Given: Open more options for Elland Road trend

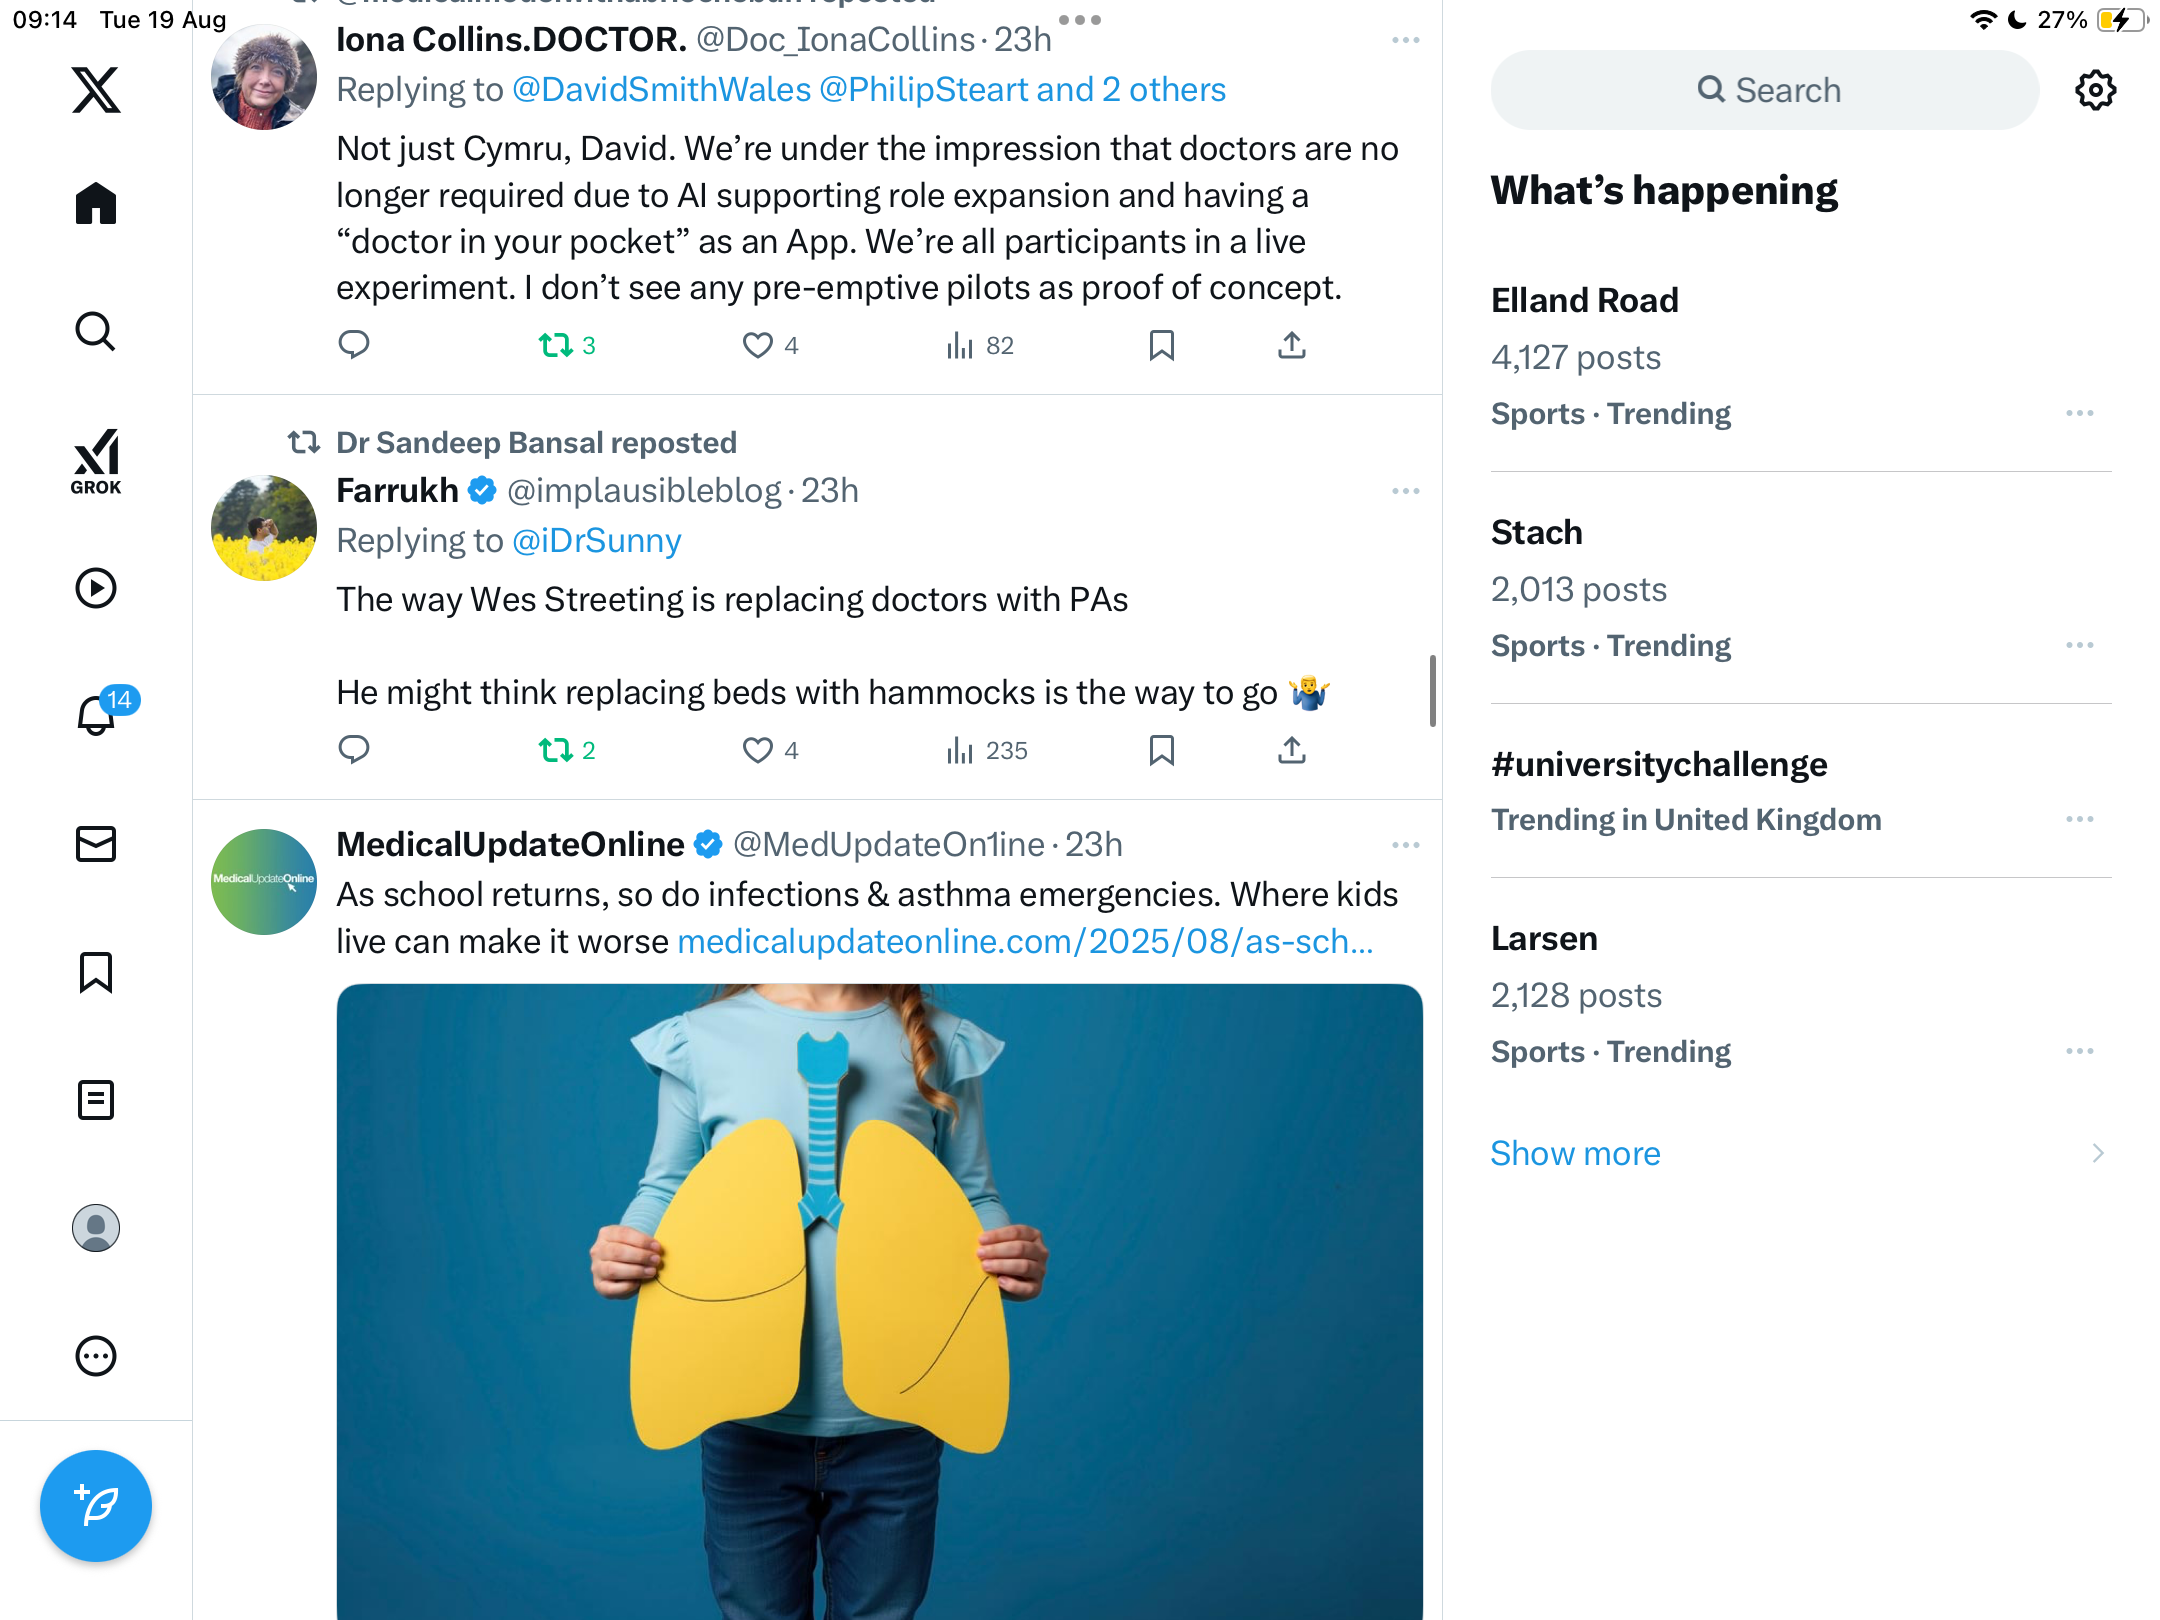Looking at the screenshot, I should (x=2079, y=413).
